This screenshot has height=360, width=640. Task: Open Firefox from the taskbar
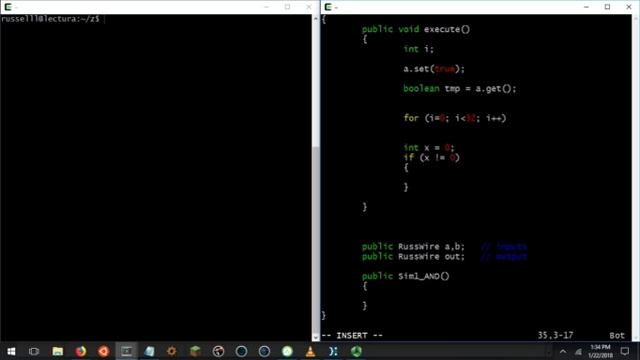80,351
